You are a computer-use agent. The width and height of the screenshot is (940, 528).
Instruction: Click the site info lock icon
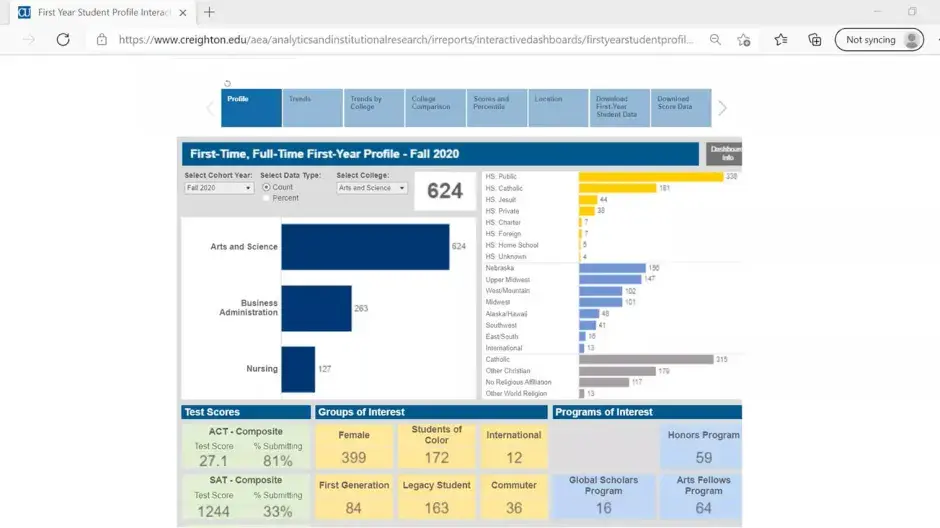(x=101, y=40)
